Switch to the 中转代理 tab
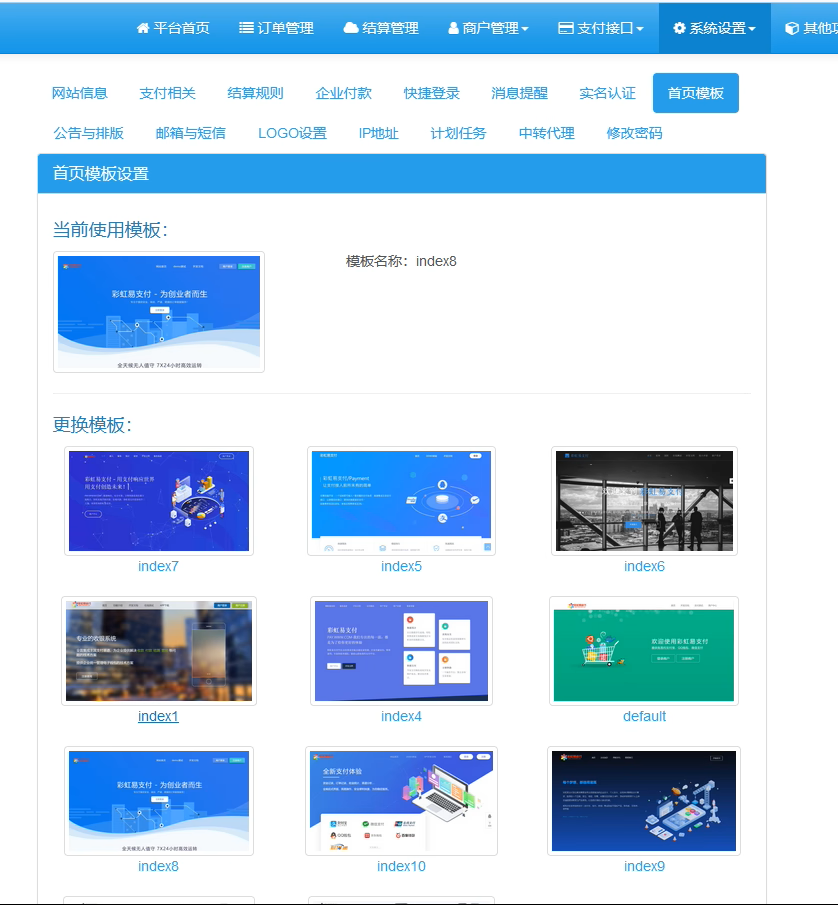The image size is (838, 905). click(x=547, y=133)
